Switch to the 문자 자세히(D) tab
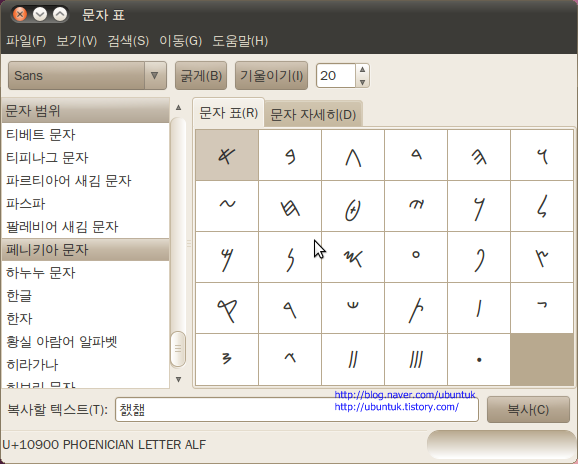 click(x=313, y=114)
